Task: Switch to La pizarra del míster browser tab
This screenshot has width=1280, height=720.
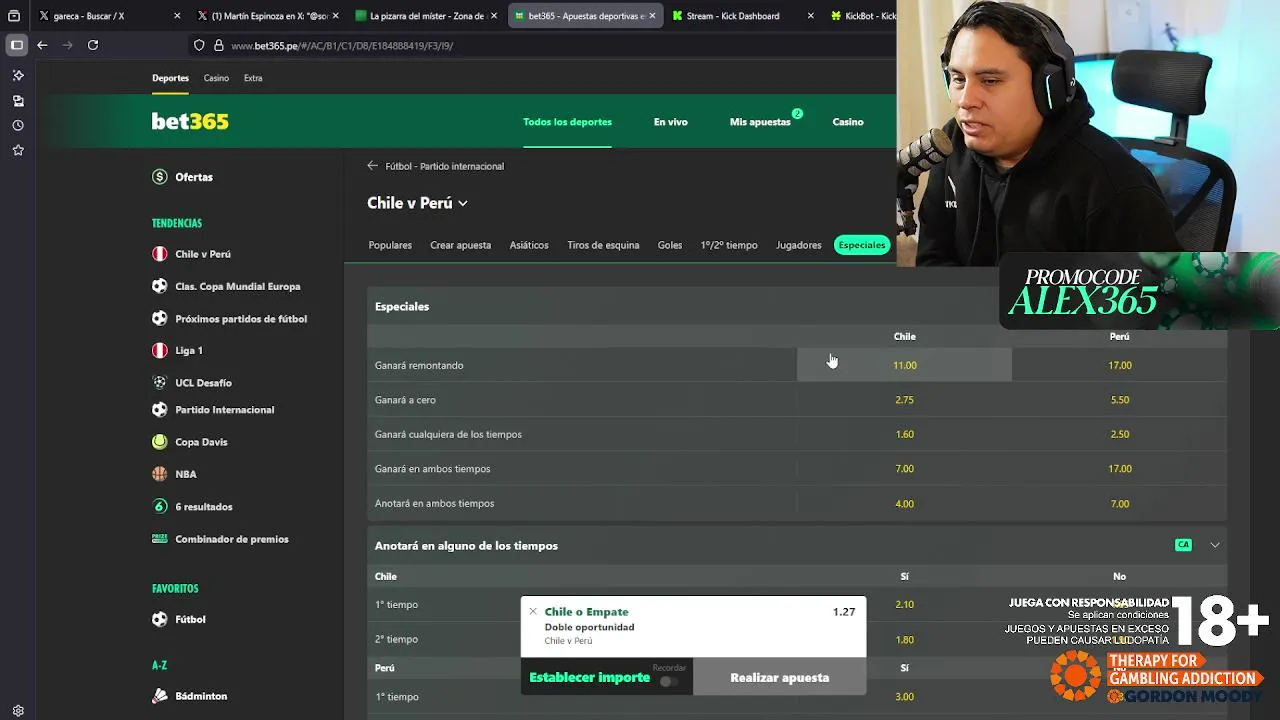Action: point(427,16)
